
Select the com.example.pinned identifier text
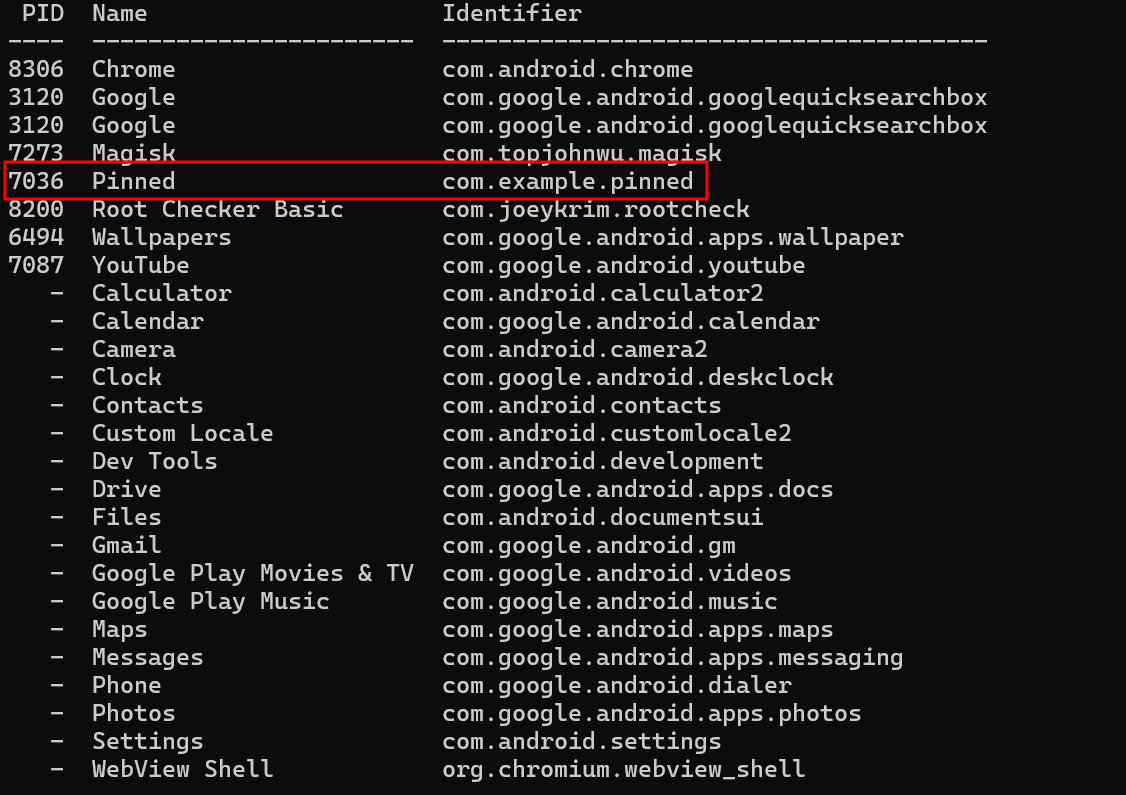click(x=567, y=181)
